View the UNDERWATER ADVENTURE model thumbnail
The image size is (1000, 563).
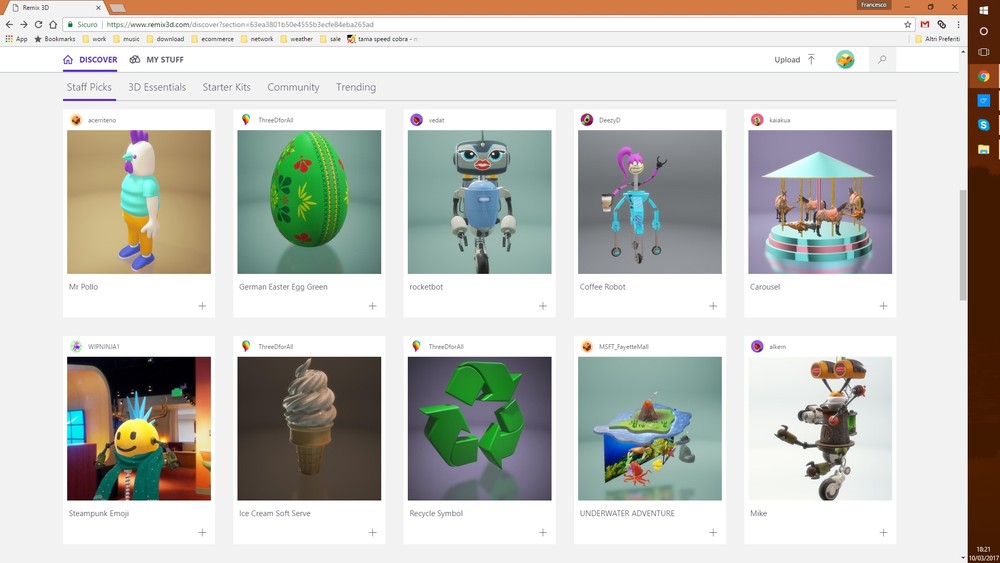click(x=650, y=428)
